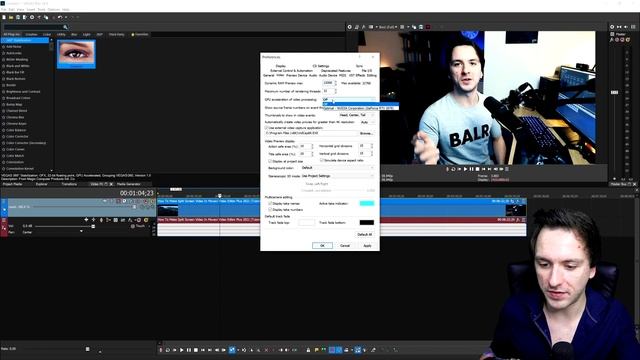The image size is (640, 360).
Task: Click the star beside Border effect
Action: coord(4,85)
